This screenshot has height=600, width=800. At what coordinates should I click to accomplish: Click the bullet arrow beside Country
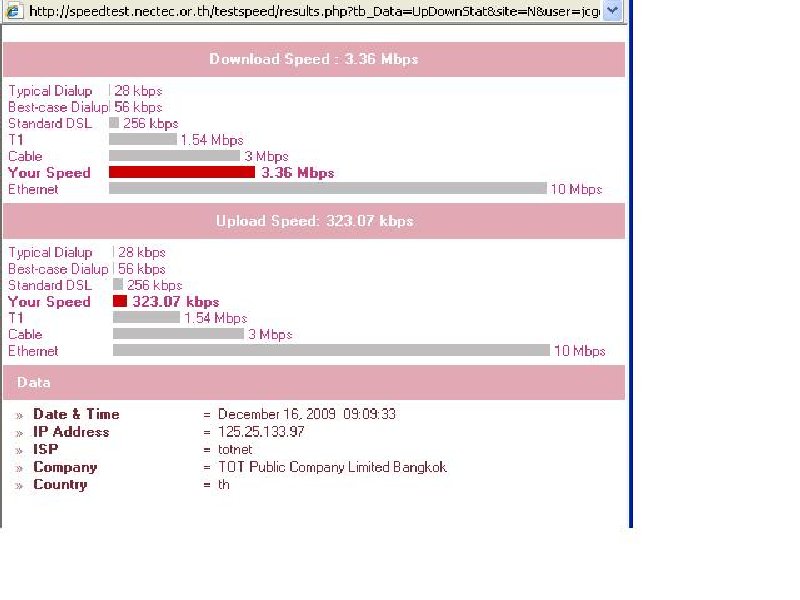pos(19,486)
